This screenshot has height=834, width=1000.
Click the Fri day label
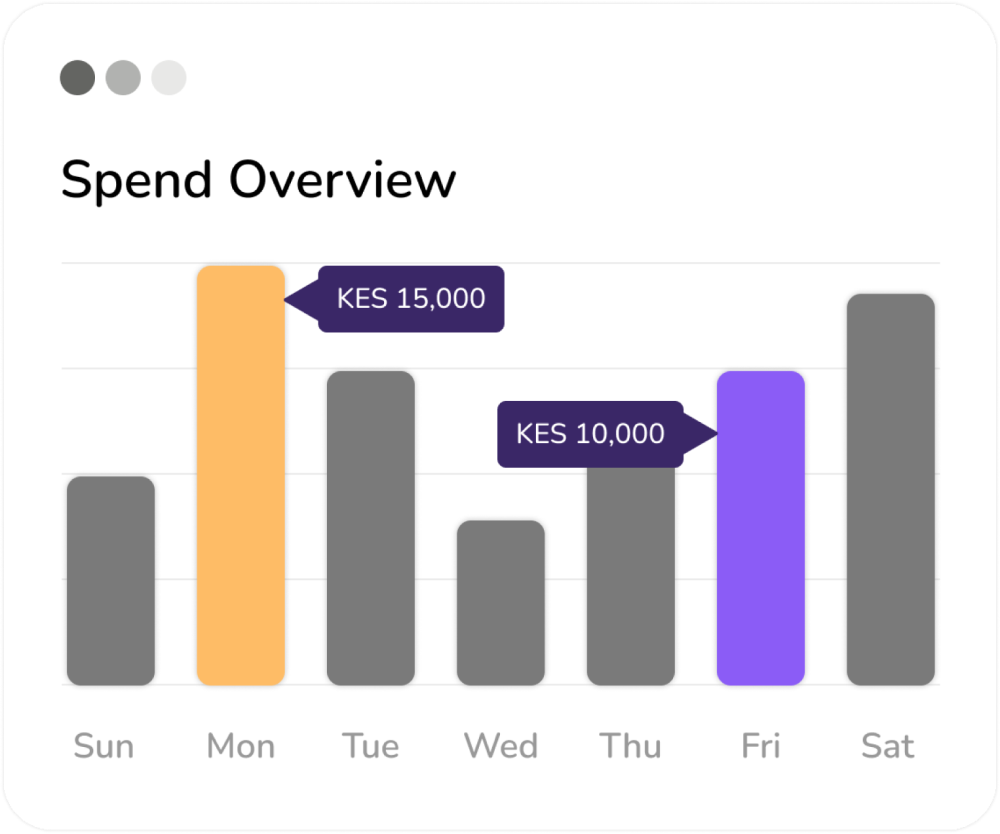(760, 746)
